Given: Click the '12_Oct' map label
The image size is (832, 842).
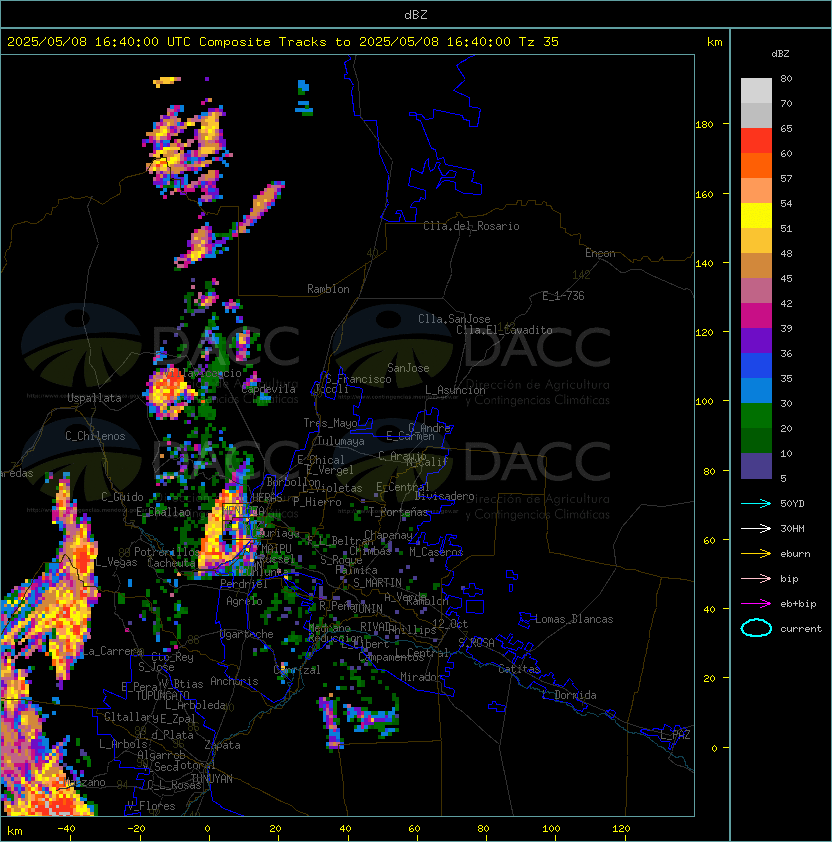Looking at the screenshot, I should (x=450, y=624).
